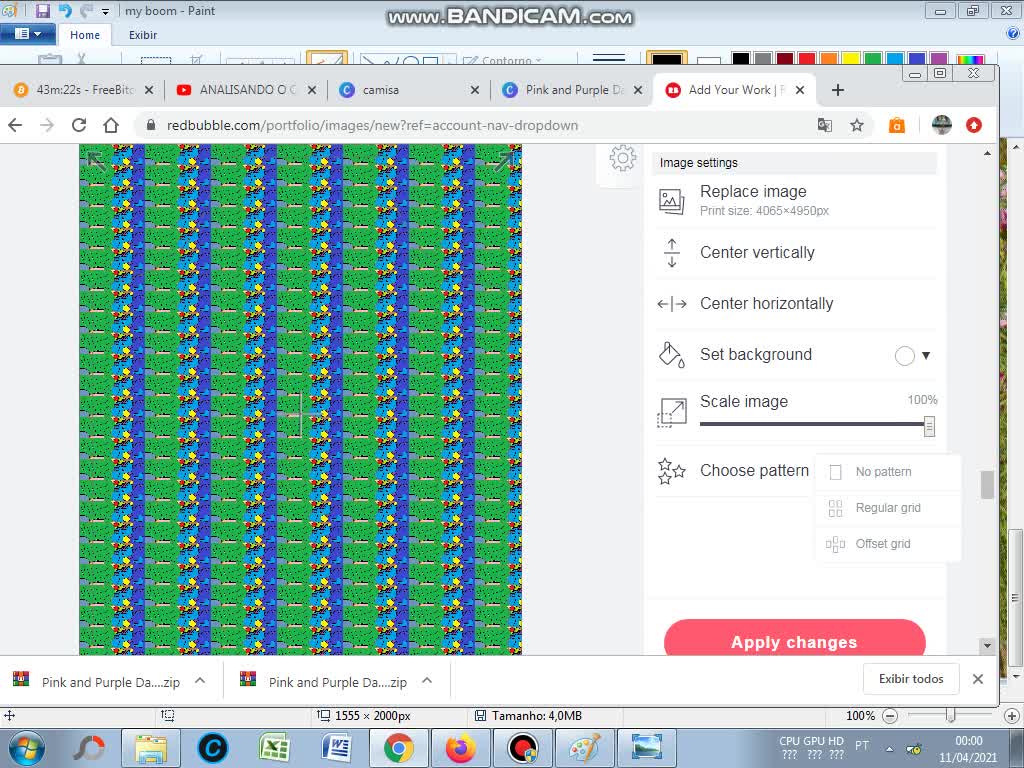The width and height of the screenshot is (1024, 768).
Task: Select Regular grid pattern
Action: click(x=888, y=508)
